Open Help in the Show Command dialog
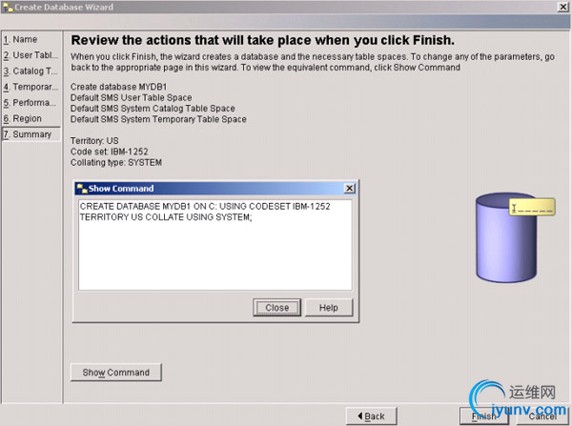 [x=329, y=307]
